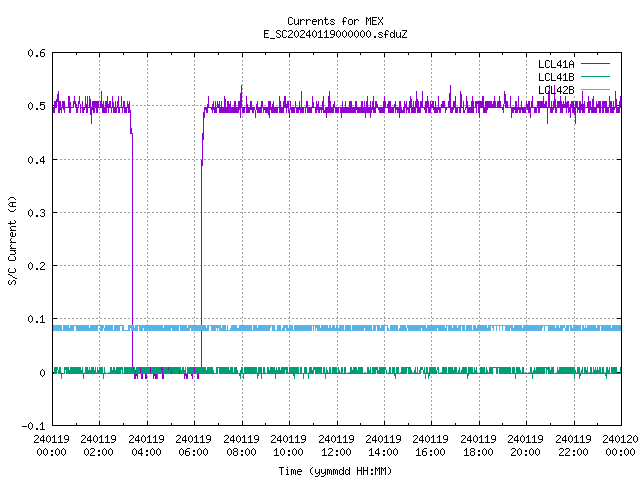The image size is (640, 480).
Task: Click the x-axis tick 240119 08:00
Action: 241,446
